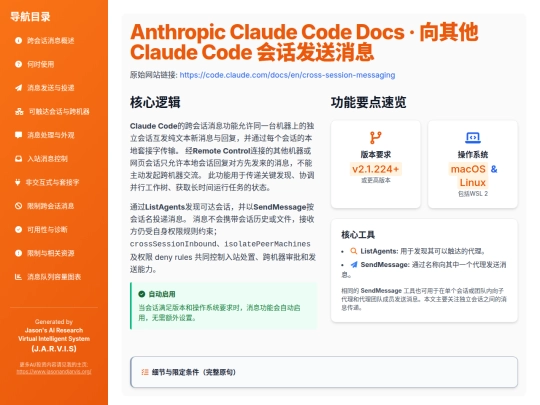Click the crossSessionInbound code text

pyautogui.click(x=173, y=244)
